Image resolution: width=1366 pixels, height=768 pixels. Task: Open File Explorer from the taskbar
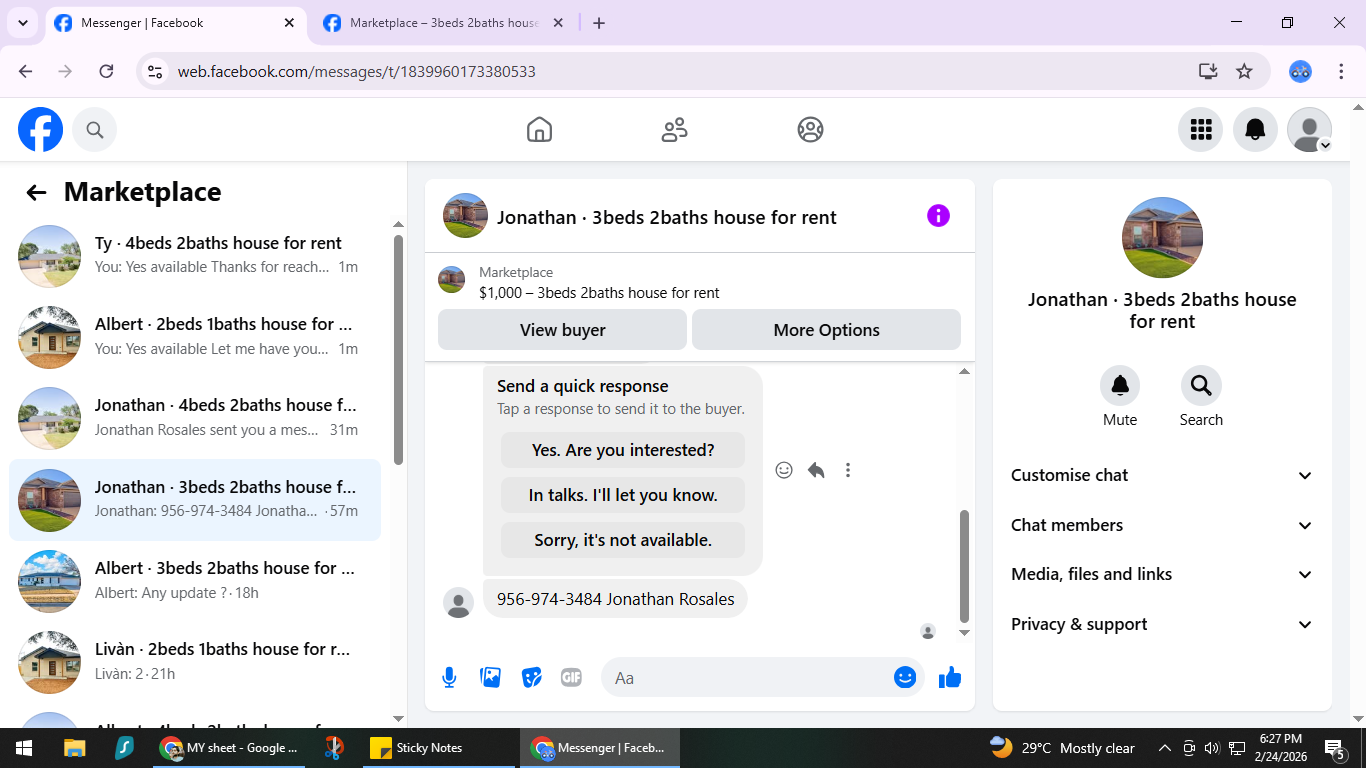point(75,748)
